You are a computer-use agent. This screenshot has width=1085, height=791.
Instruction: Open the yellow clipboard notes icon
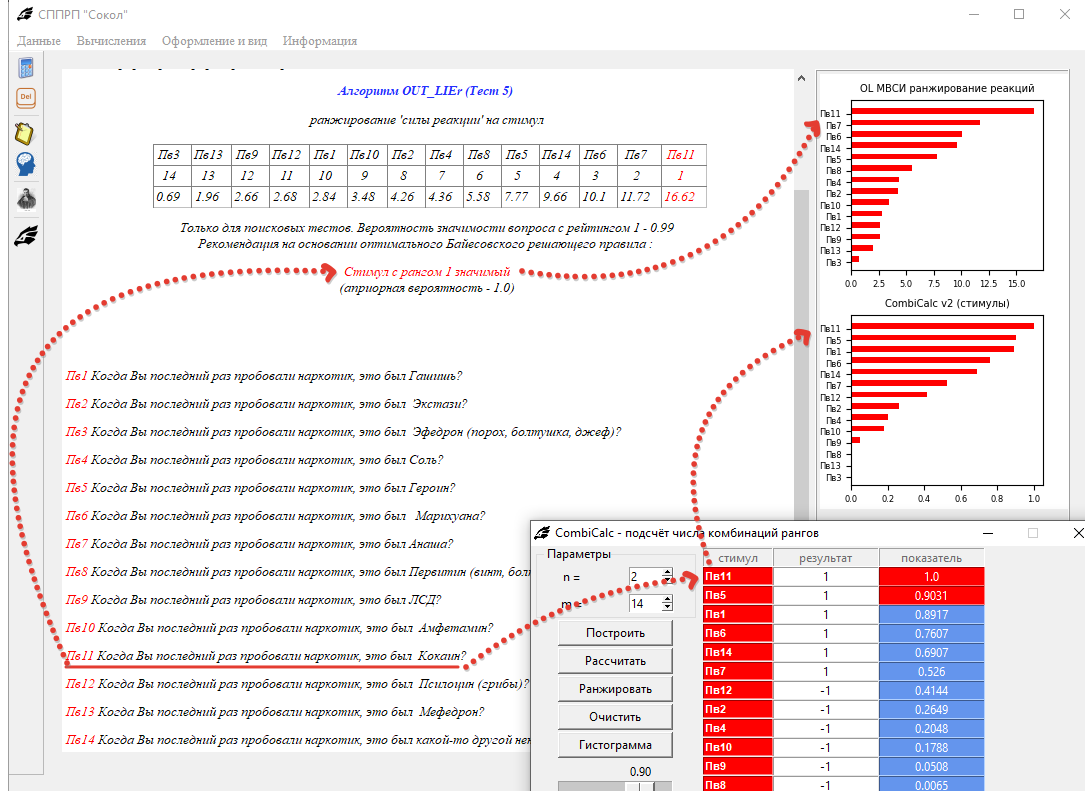[26, 134]
